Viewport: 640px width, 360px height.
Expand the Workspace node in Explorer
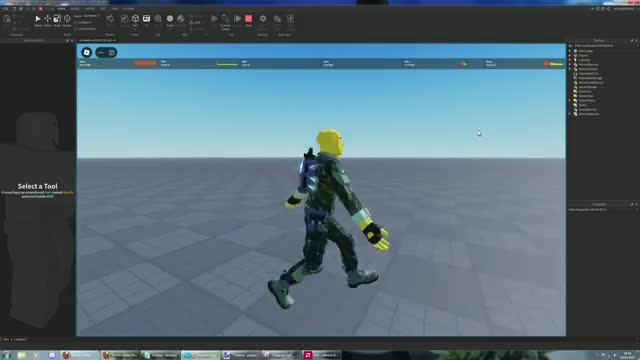pos(570,51)
